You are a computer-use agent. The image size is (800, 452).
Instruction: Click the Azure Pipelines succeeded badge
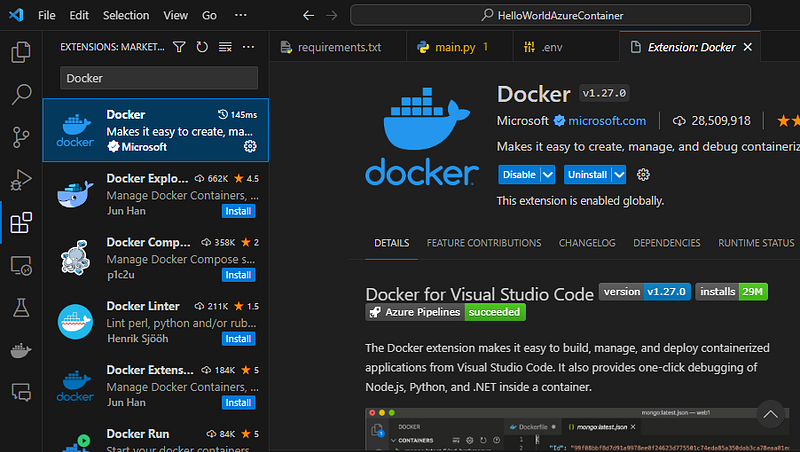[x=445, y=312]
